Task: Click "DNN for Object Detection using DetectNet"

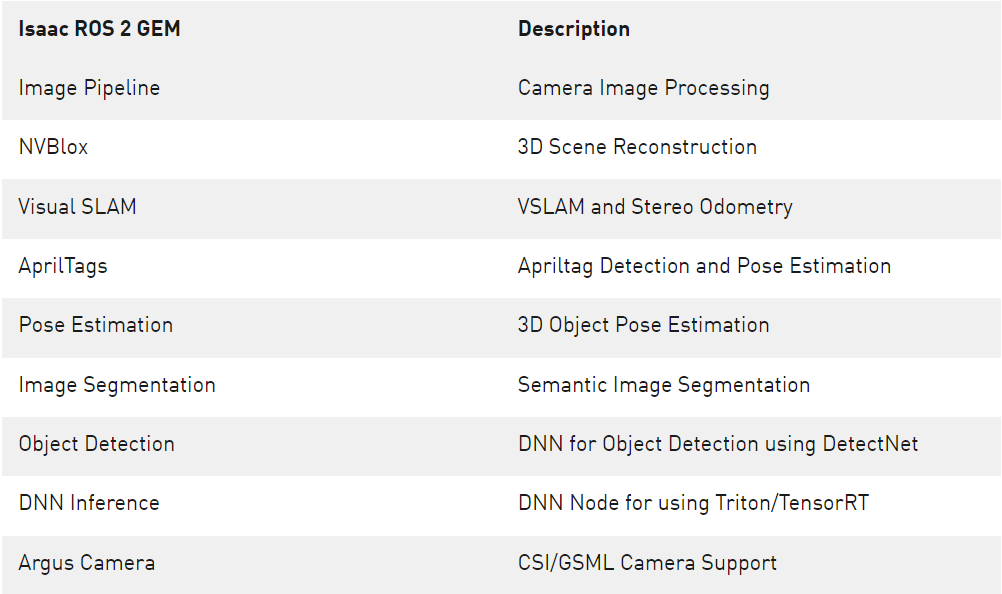Action: point(717,444)
